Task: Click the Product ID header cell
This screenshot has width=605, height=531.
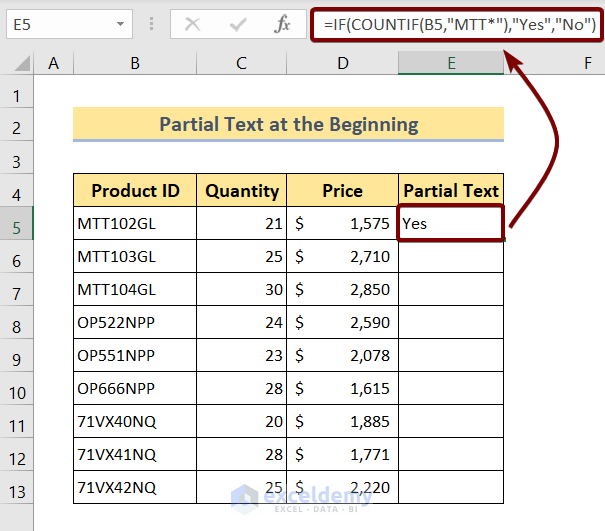Action: [135, 190]
